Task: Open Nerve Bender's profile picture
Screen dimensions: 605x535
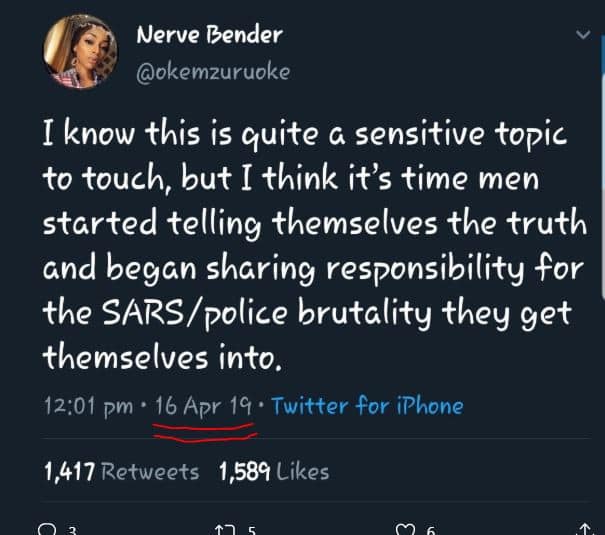Action: pos(80,53)
